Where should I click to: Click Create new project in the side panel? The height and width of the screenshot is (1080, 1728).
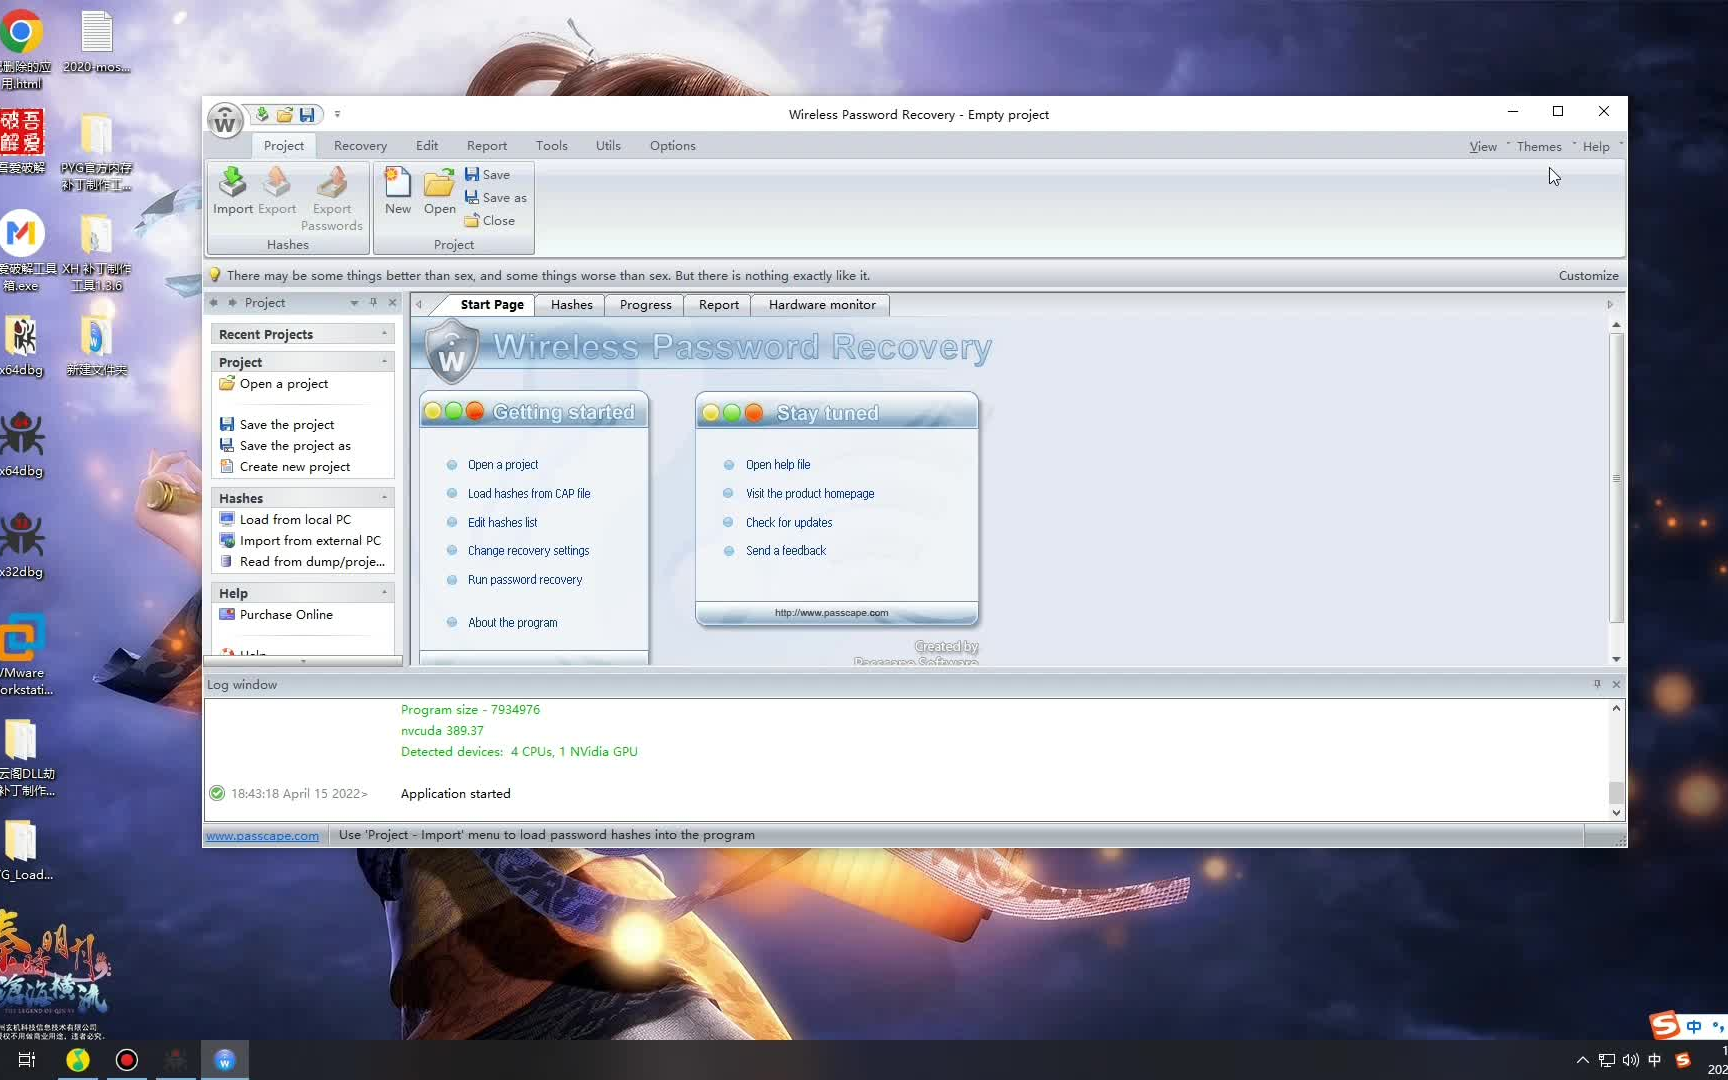294,467
